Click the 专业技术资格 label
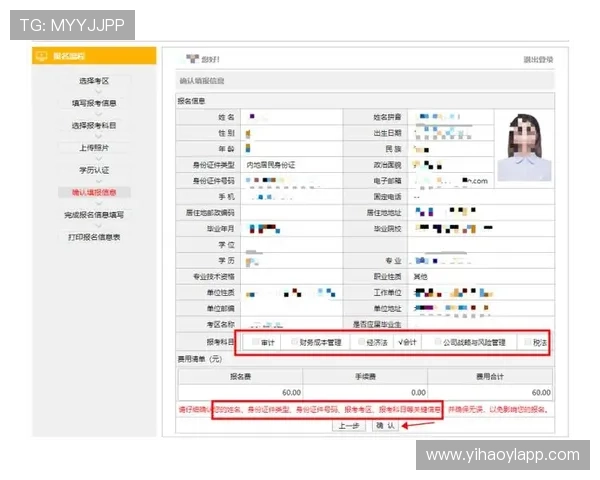 (x=214, y=276)
